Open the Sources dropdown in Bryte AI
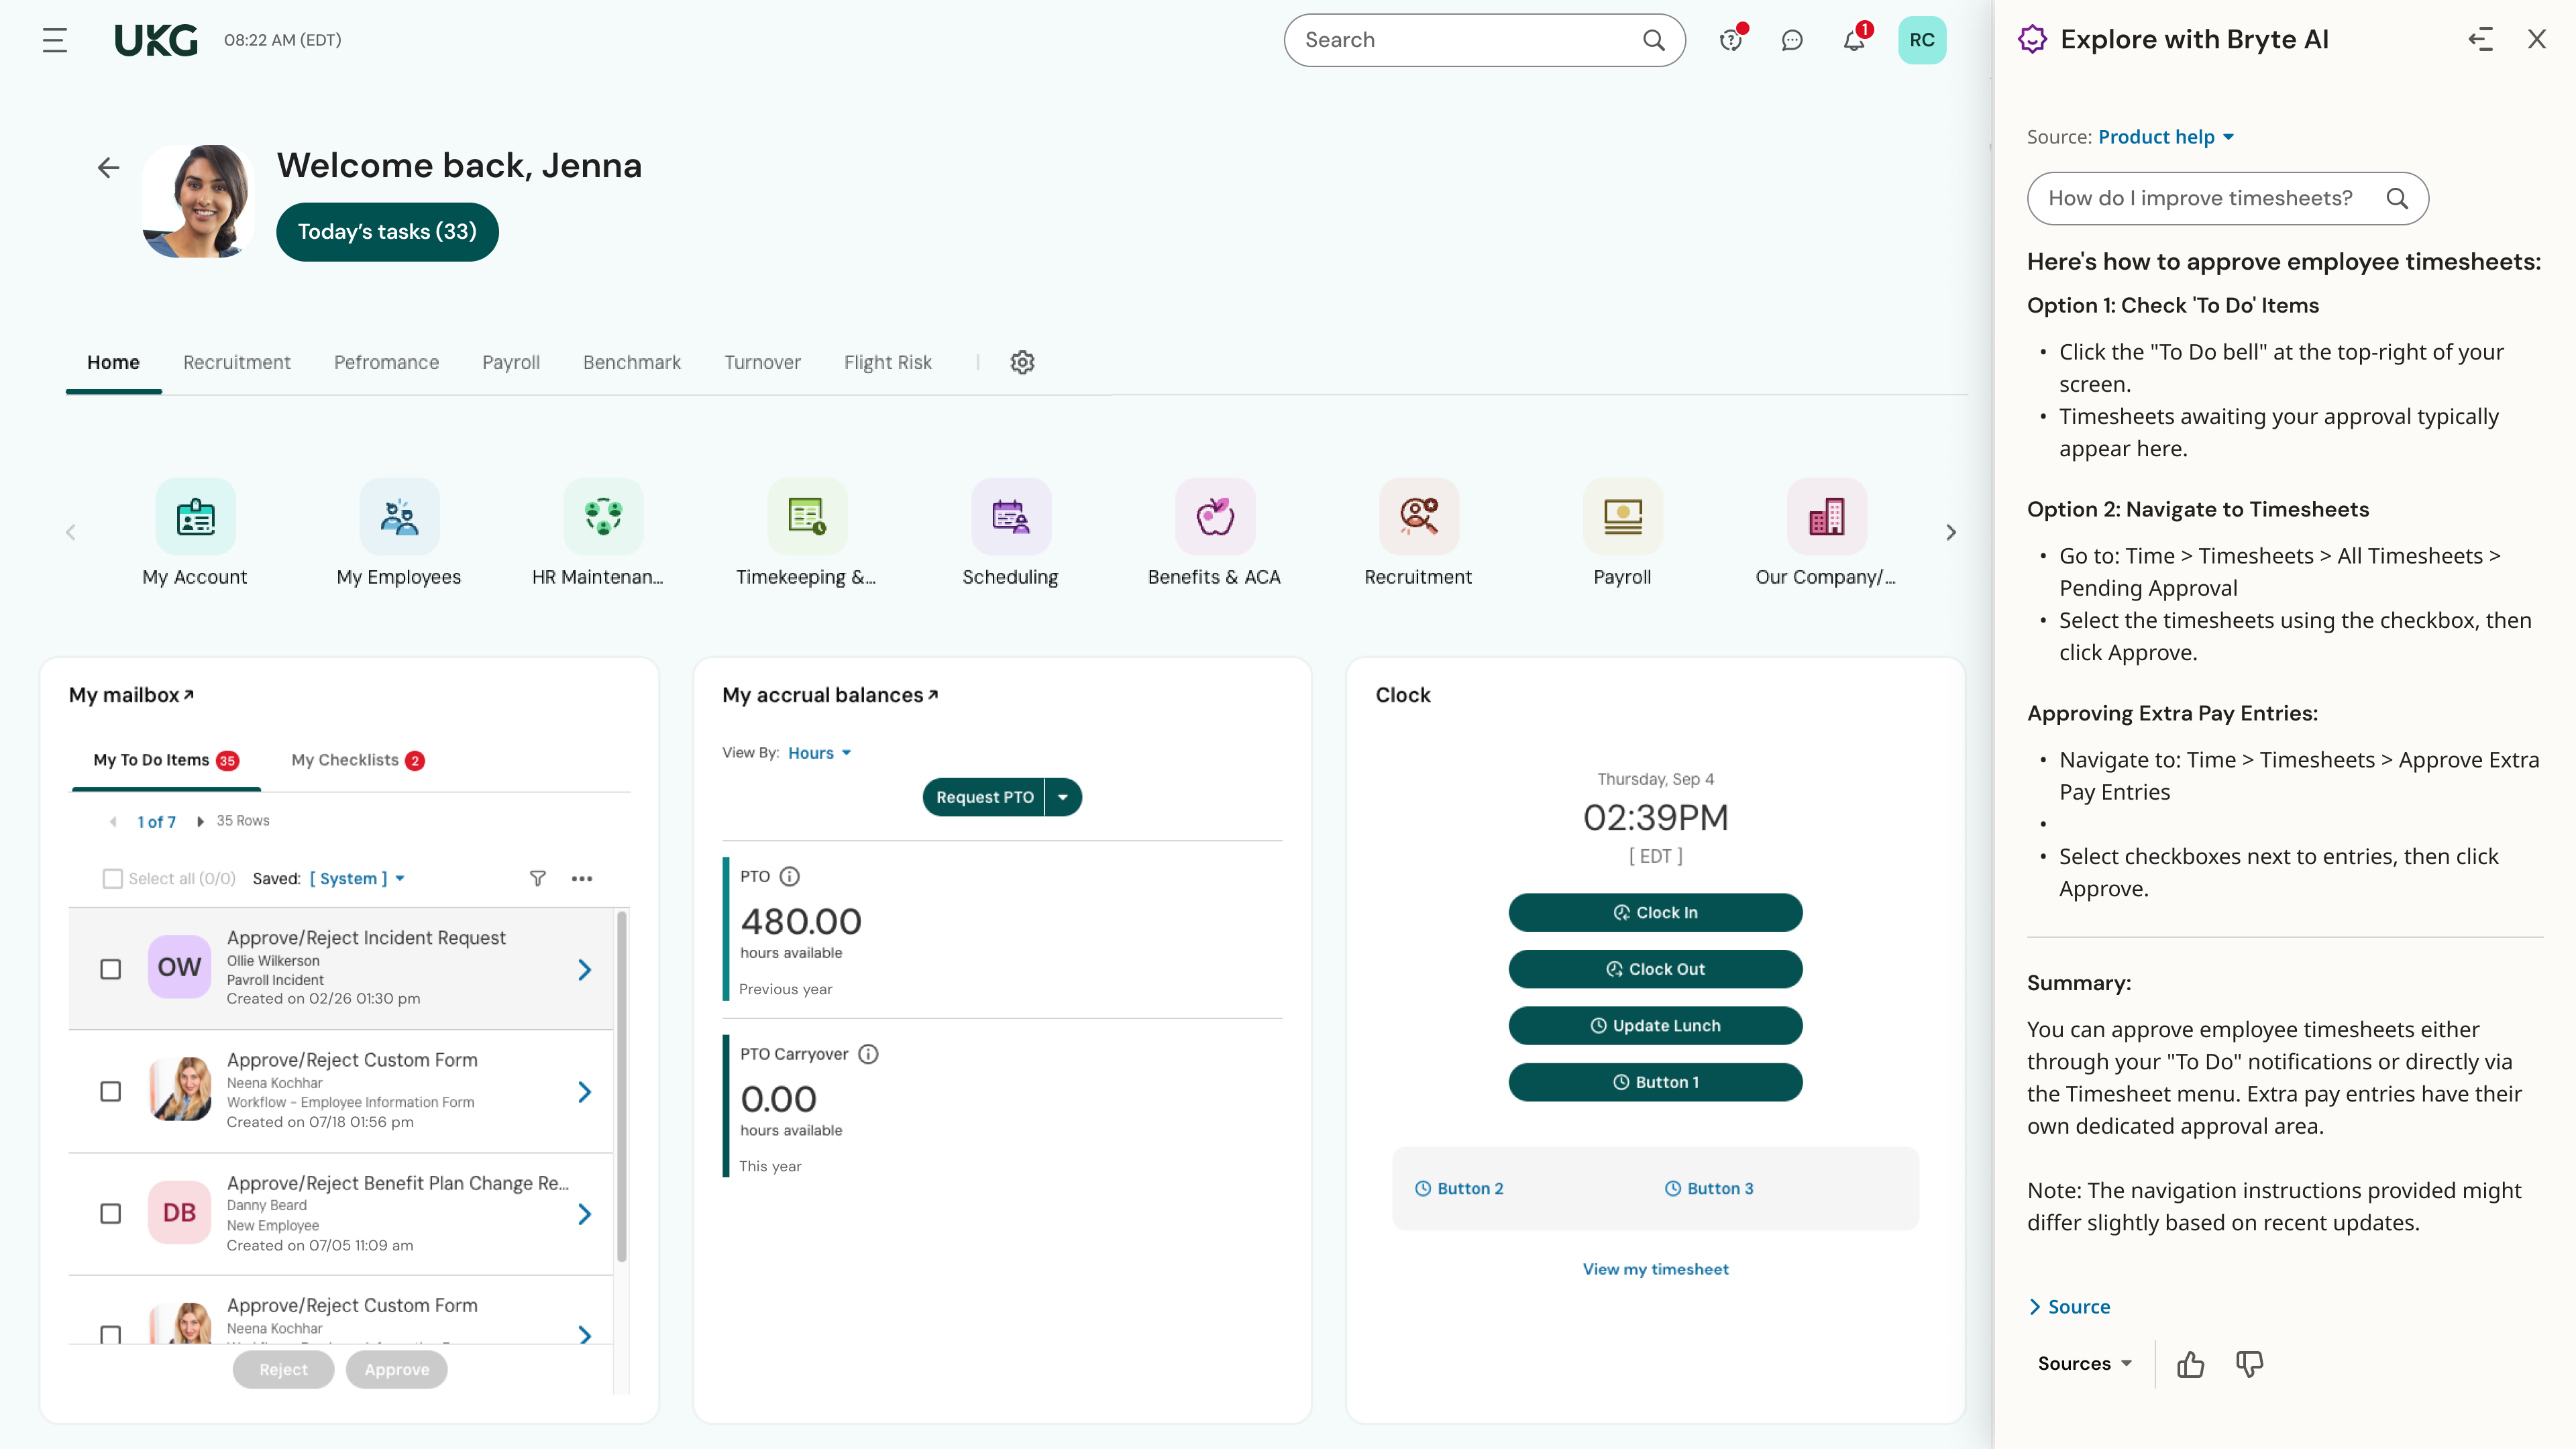The width and height of the screenshot is (2576, 1449). (2084, 1363)
